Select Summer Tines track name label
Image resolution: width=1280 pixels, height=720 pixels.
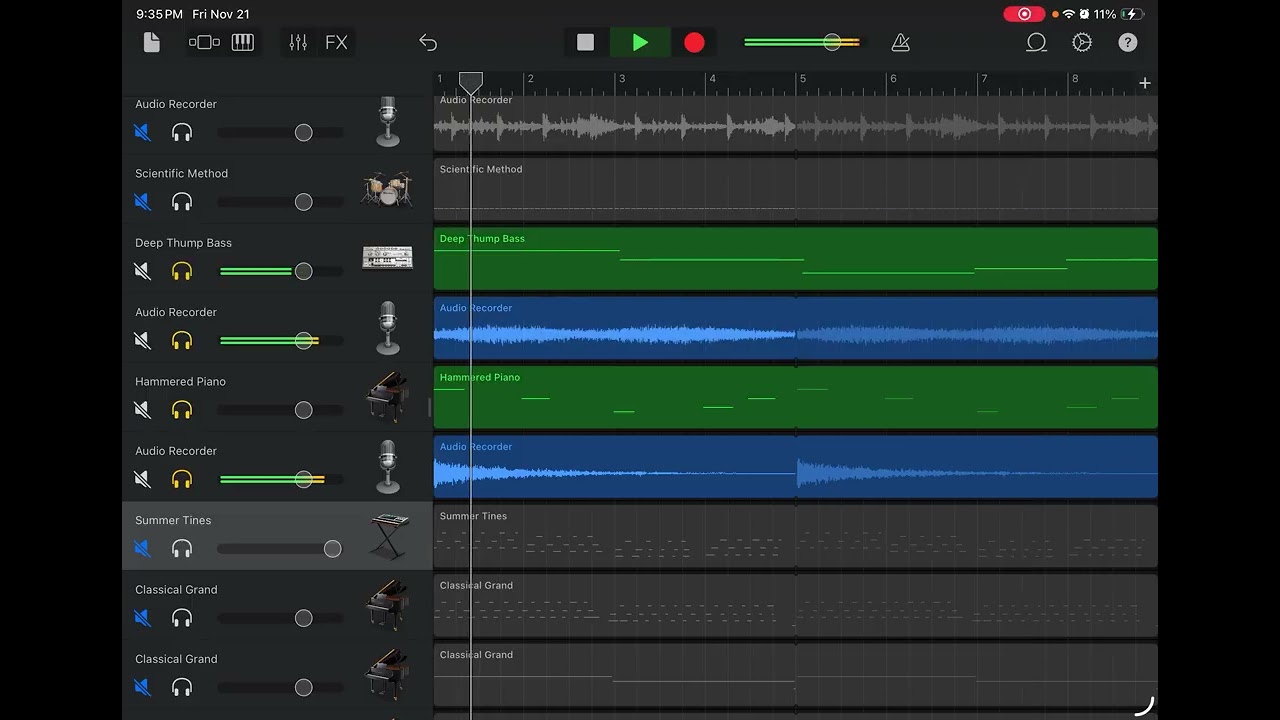coord(173,520)
